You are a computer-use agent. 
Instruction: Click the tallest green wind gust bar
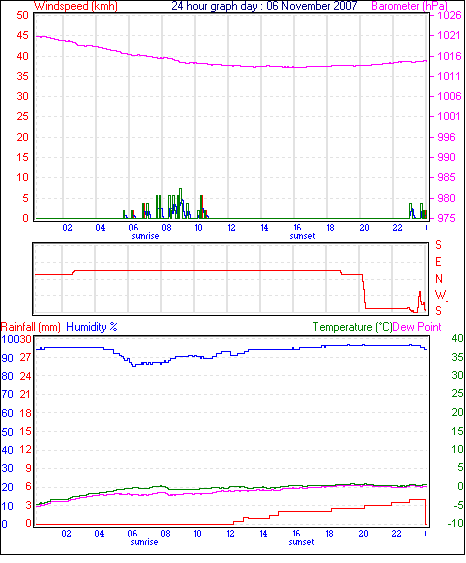180,203
